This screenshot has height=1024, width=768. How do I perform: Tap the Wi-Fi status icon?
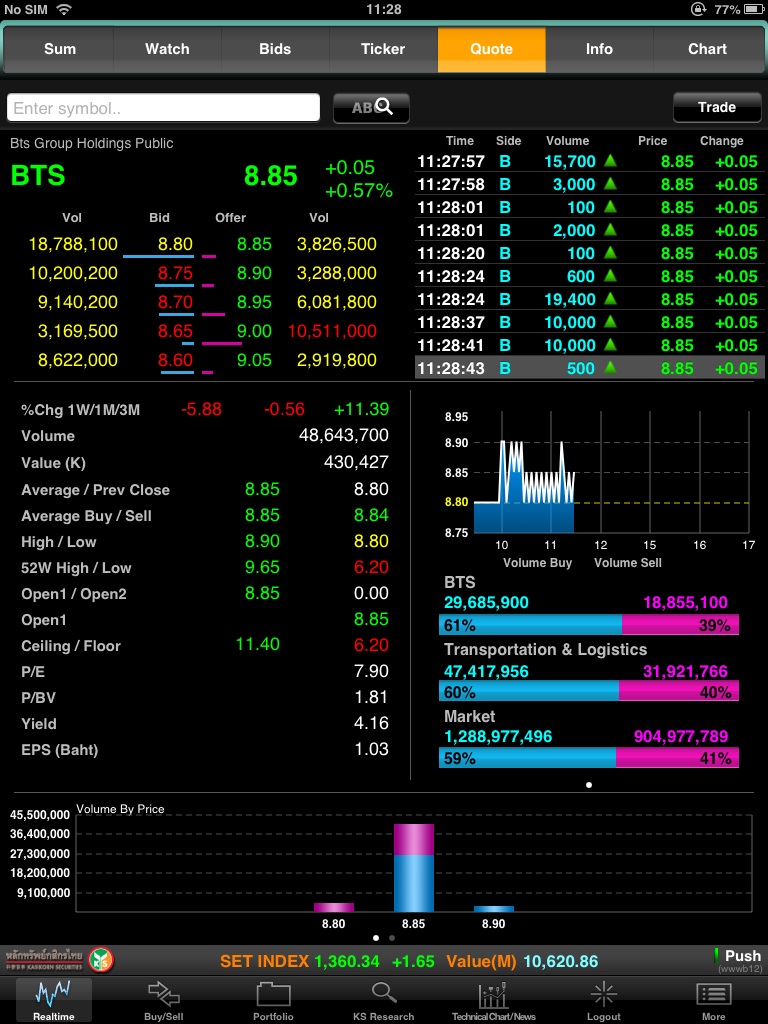63,9
